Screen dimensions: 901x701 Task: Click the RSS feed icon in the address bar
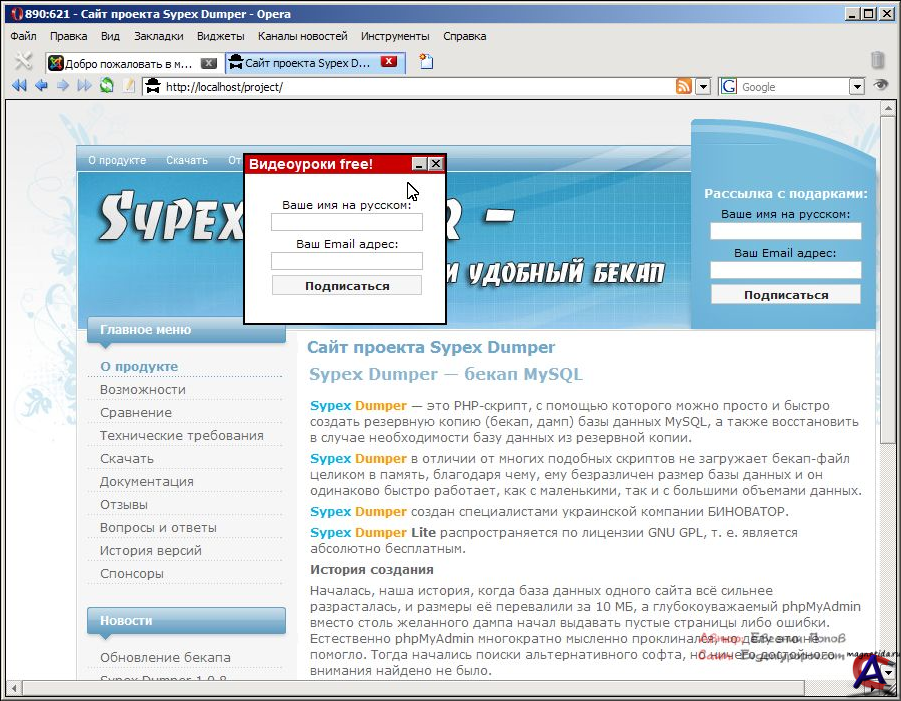(x=684, y=87)
